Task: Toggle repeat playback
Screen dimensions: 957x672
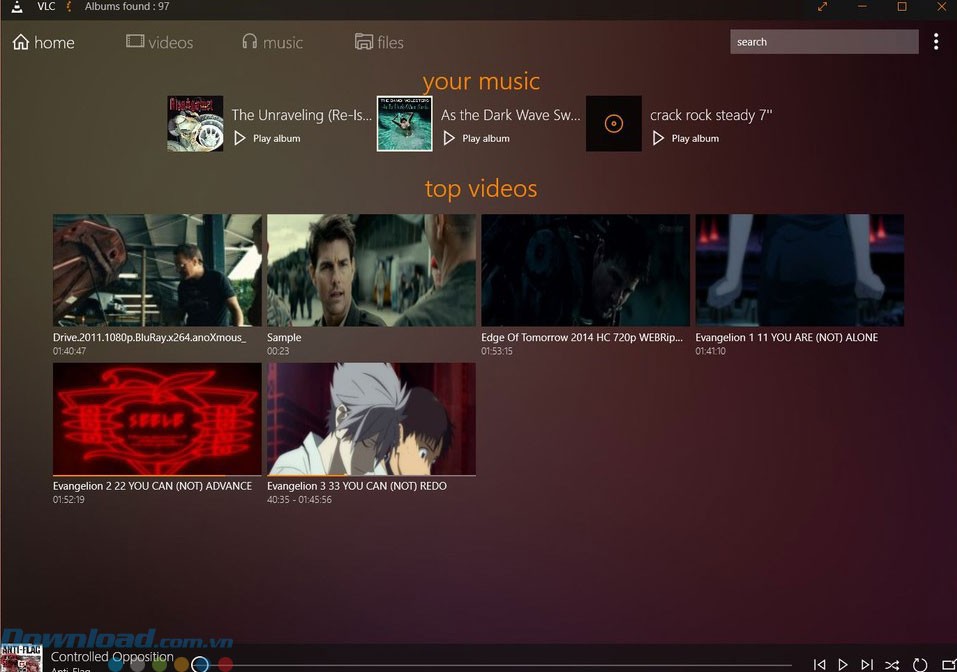Action: 920,664
